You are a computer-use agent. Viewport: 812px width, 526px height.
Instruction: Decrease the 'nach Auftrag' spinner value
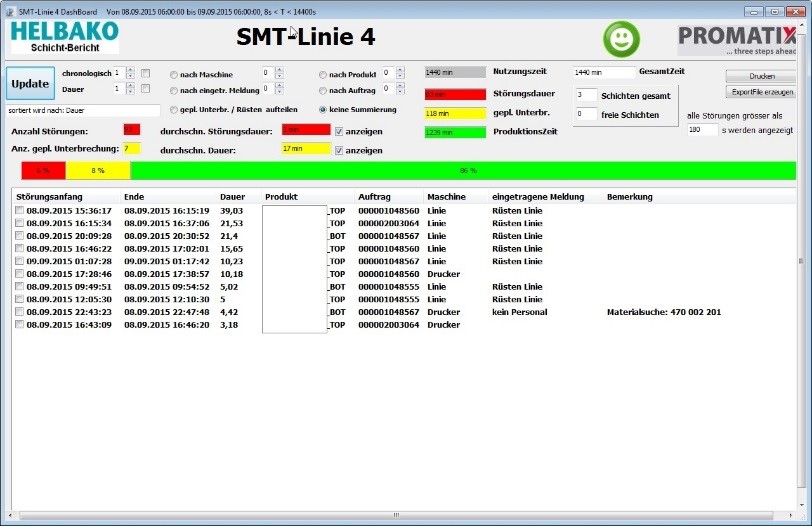tap(399, 93)
